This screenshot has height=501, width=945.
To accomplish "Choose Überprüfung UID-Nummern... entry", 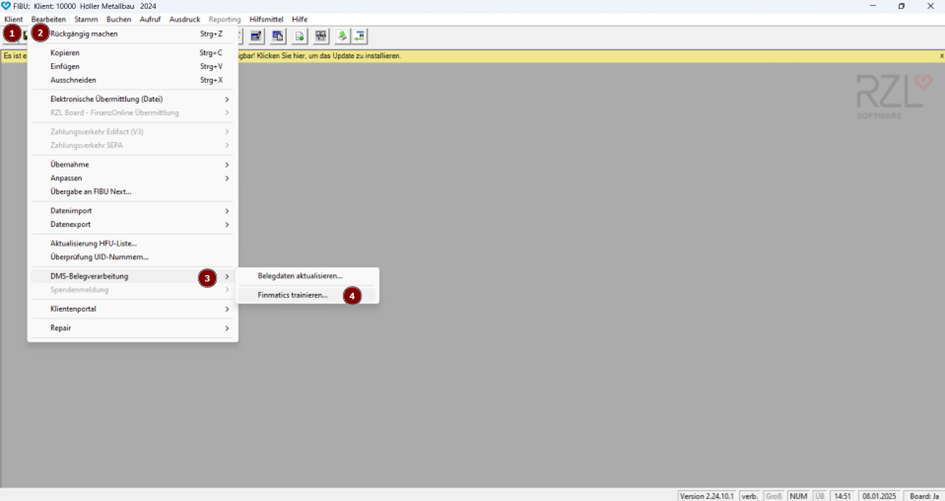I will tap(99, 257).
